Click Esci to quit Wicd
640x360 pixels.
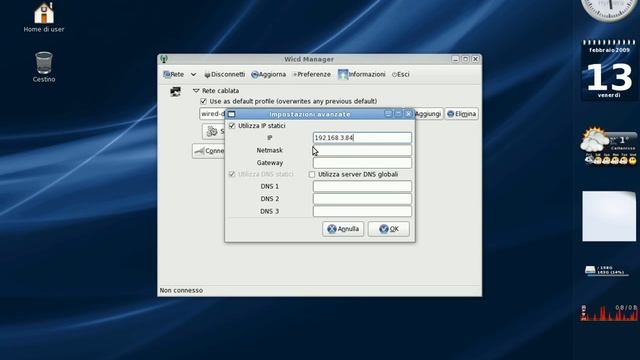click(400, 74)
